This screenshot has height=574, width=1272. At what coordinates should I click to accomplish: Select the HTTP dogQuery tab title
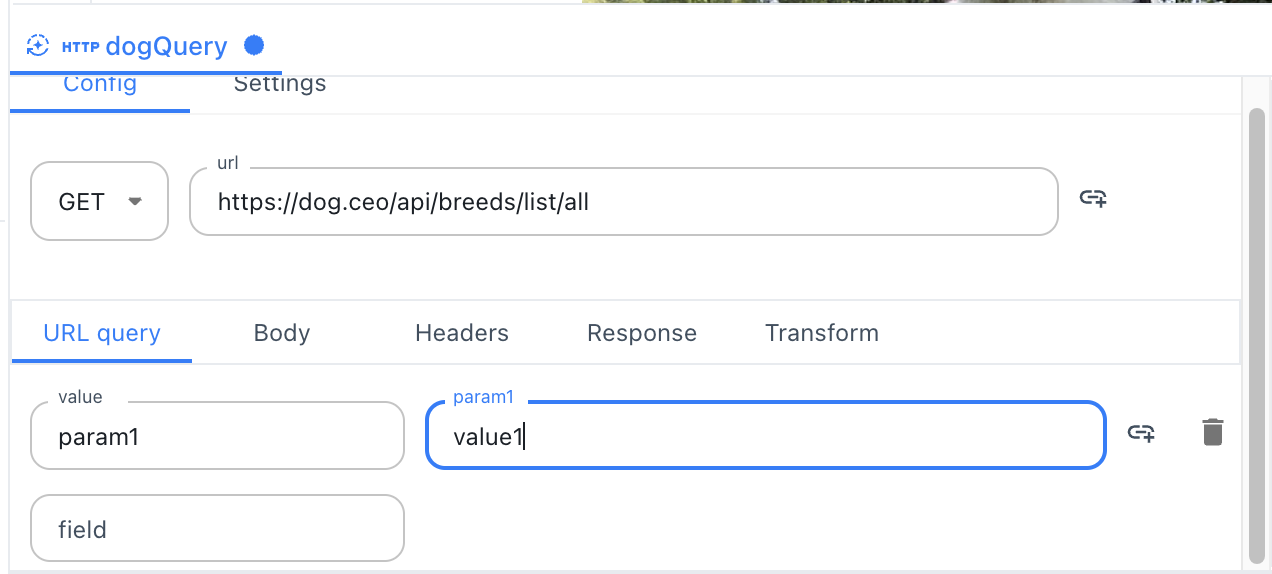166,46
